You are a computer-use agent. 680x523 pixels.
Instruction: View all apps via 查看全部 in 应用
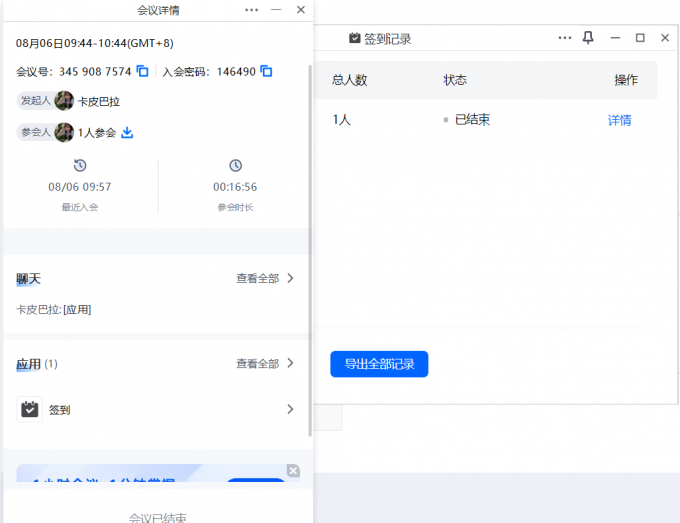(x=258, y=363)
